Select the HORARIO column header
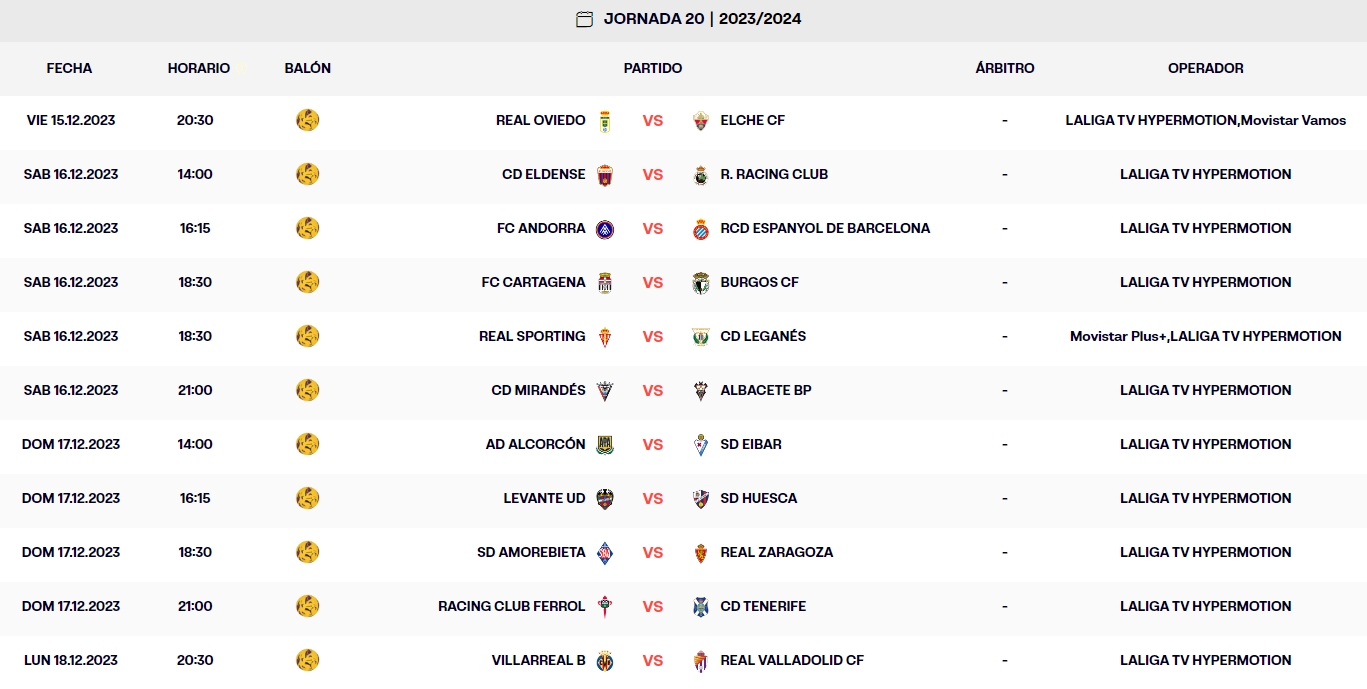The image size is (1367, 689). click(199, 69)
